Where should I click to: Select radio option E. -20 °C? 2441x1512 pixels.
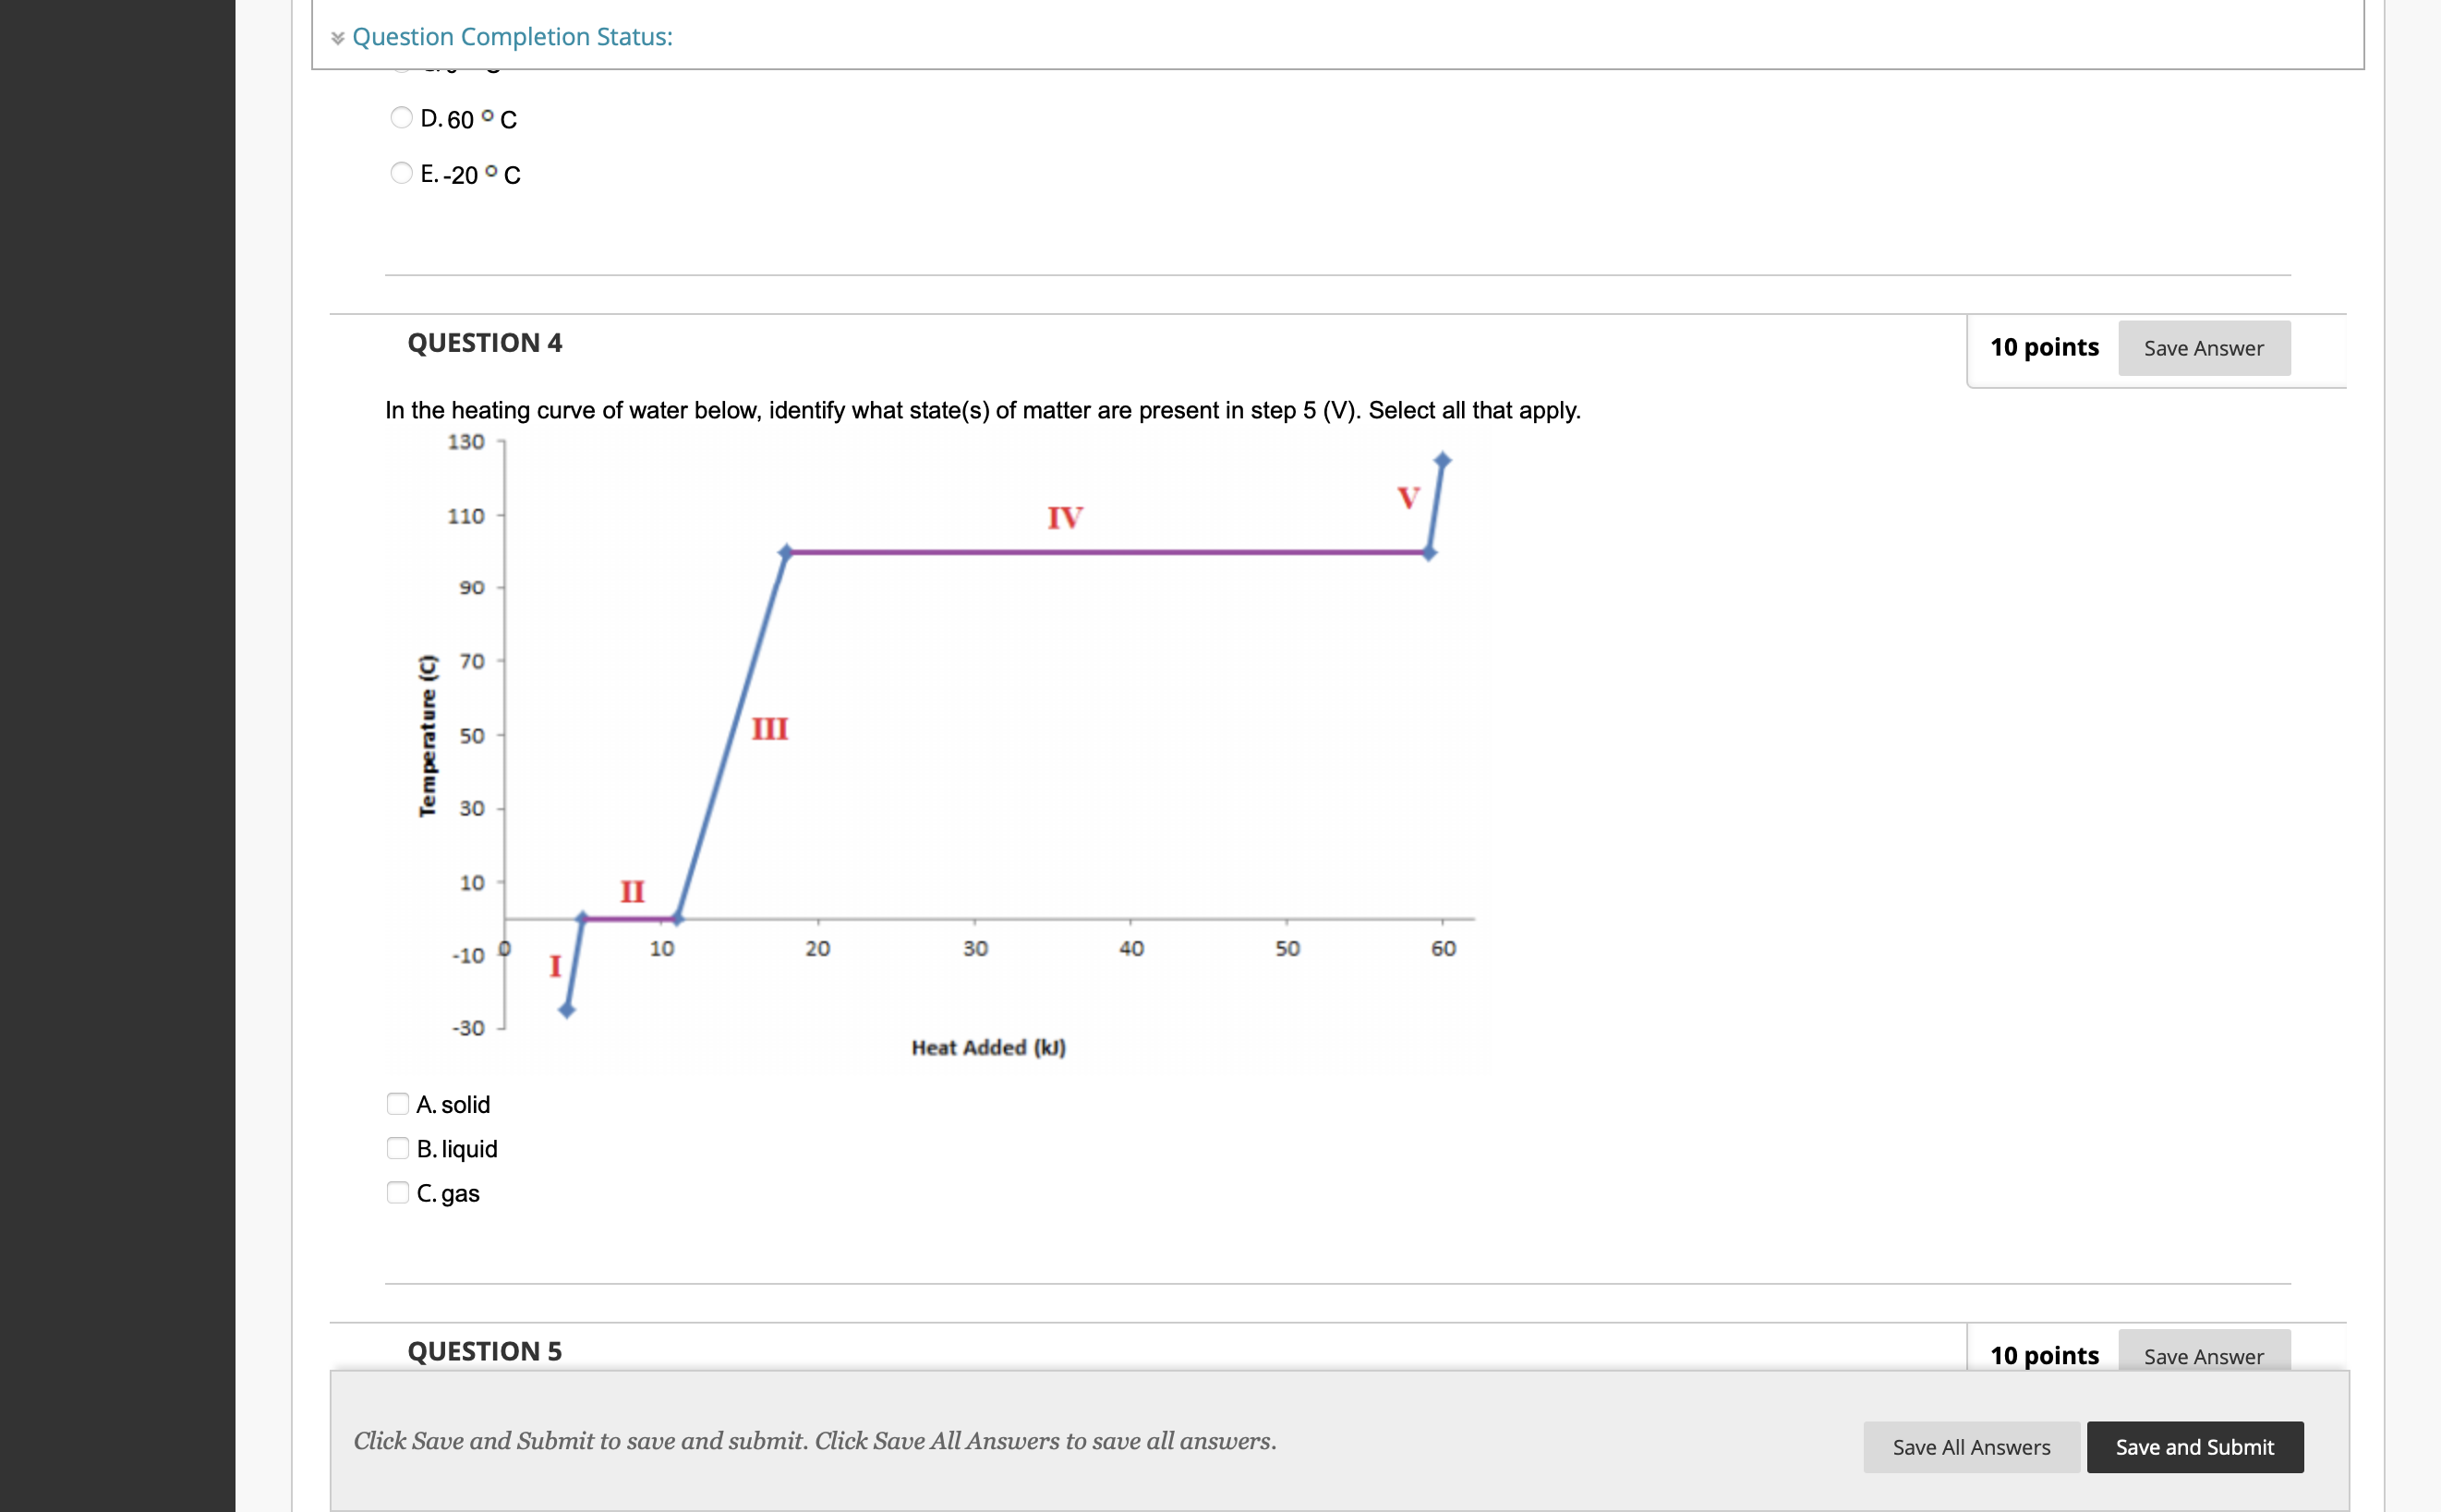[400, 173]
